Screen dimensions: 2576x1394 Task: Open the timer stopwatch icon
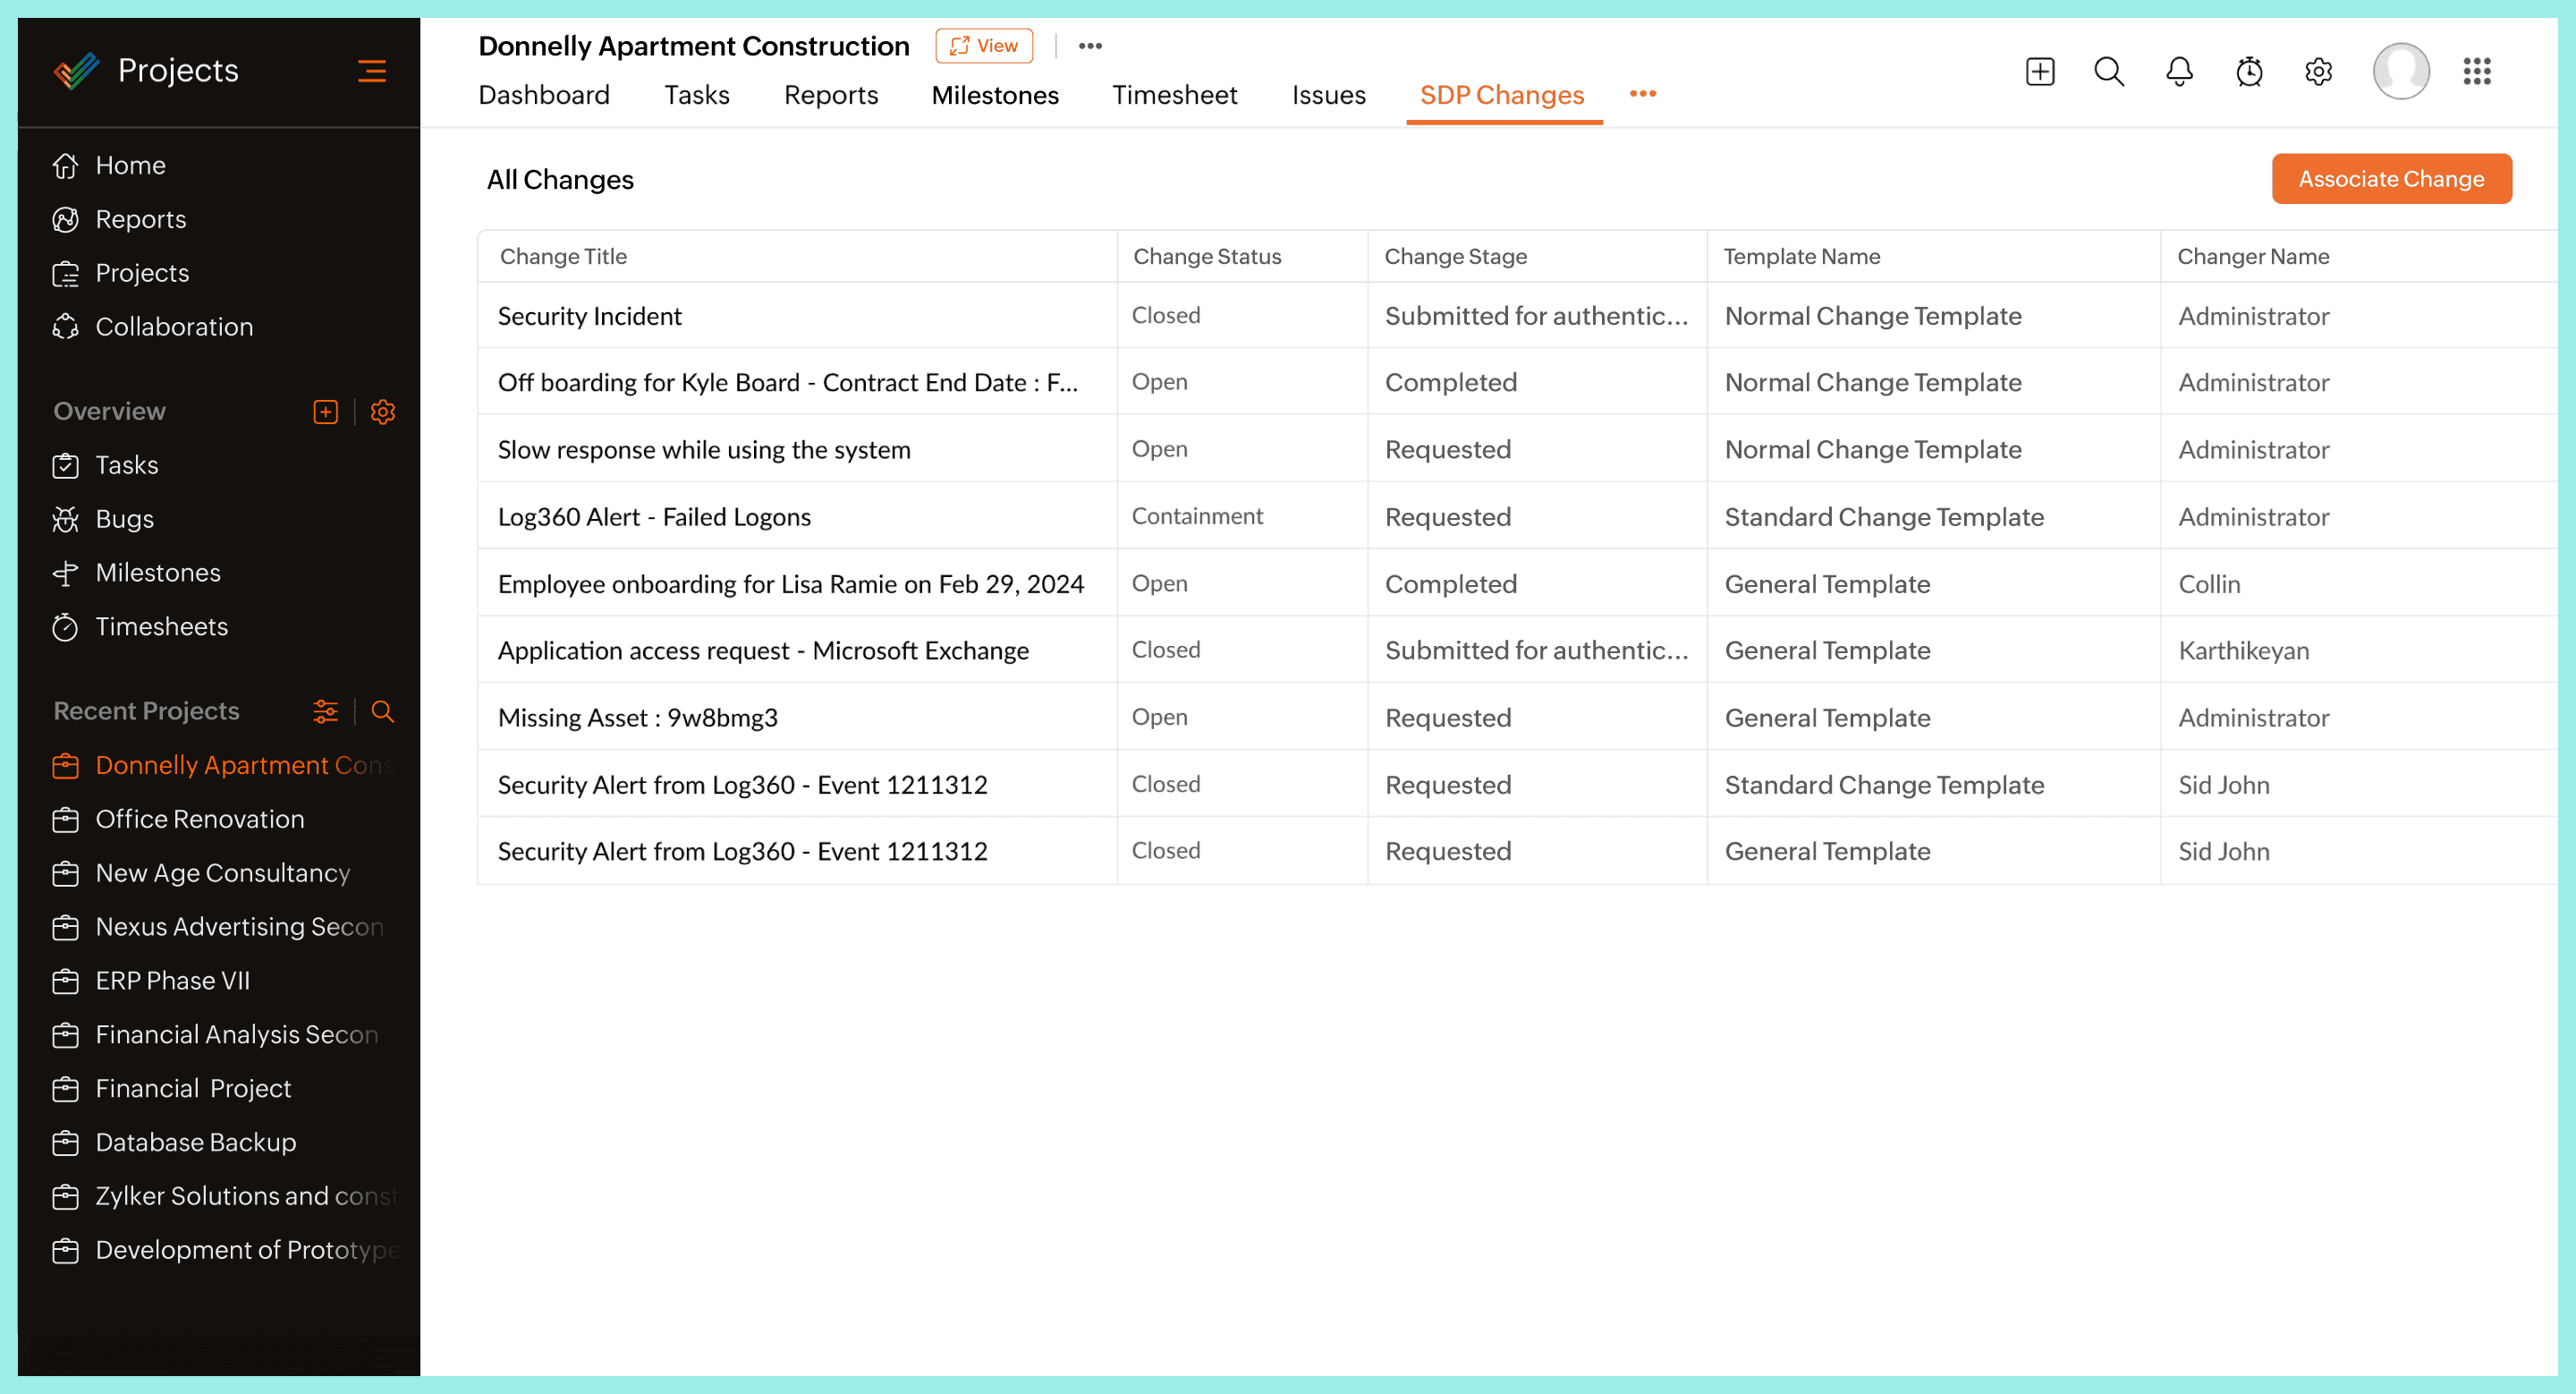point(2249,71)
